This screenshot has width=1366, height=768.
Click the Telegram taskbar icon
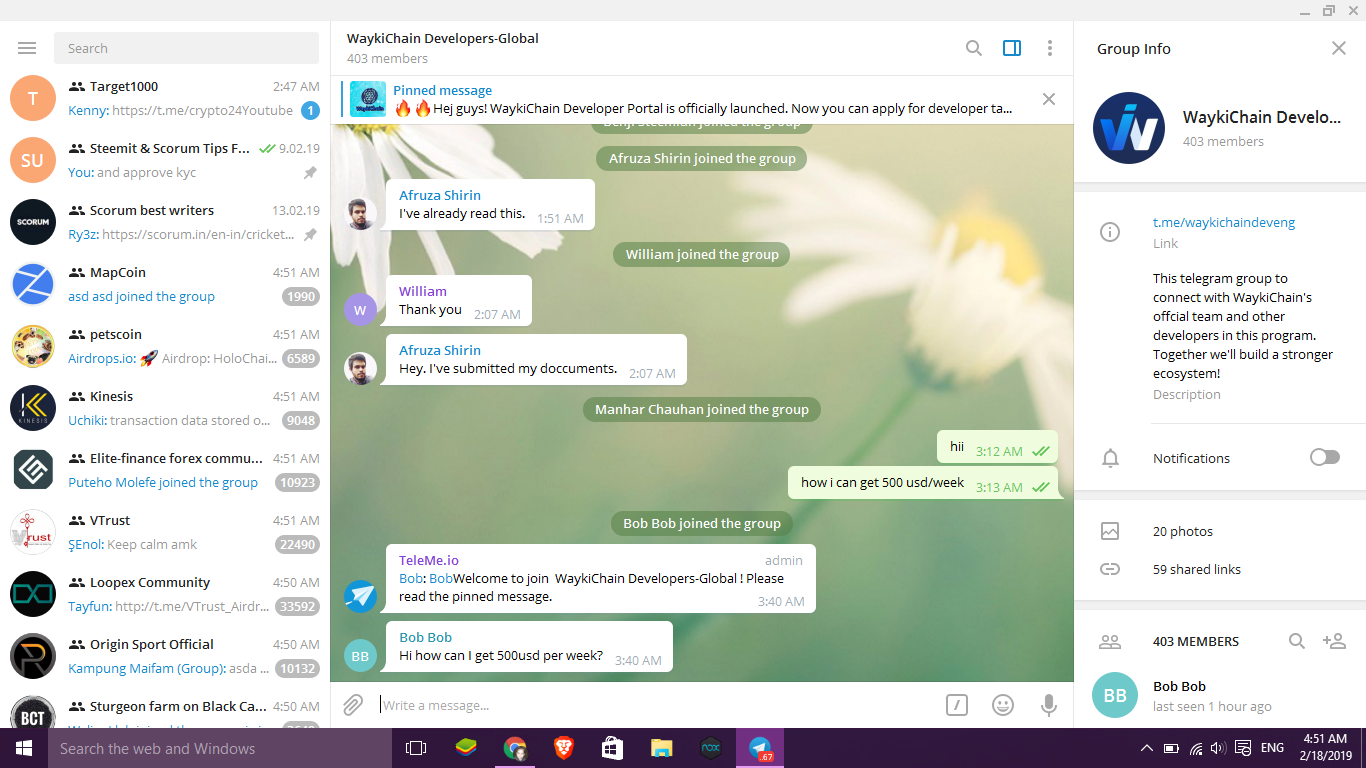(x=760, y=748)
